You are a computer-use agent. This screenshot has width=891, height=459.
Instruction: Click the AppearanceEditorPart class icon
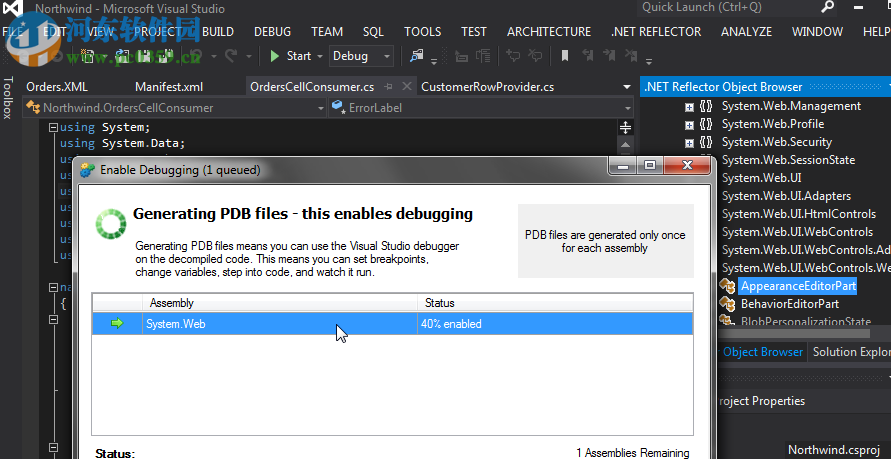728,286
